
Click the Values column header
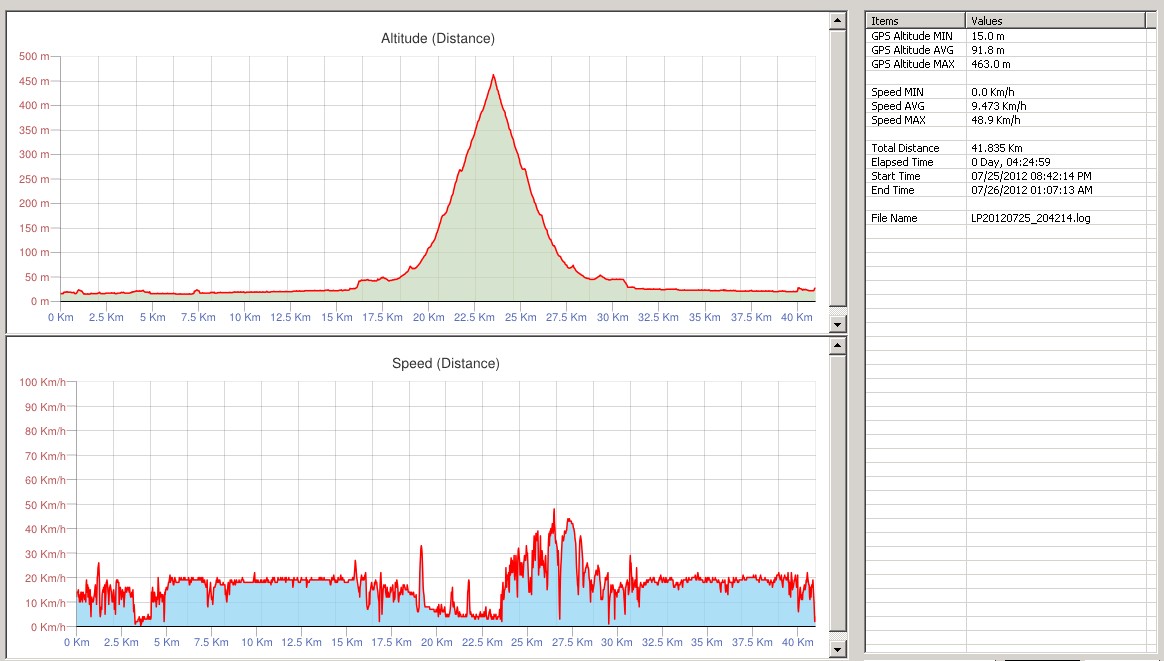[1054, 20]
